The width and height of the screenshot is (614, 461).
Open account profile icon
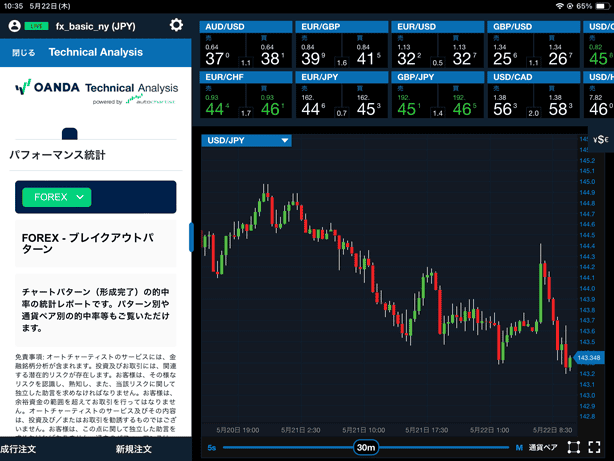click(x=14, y=26)
